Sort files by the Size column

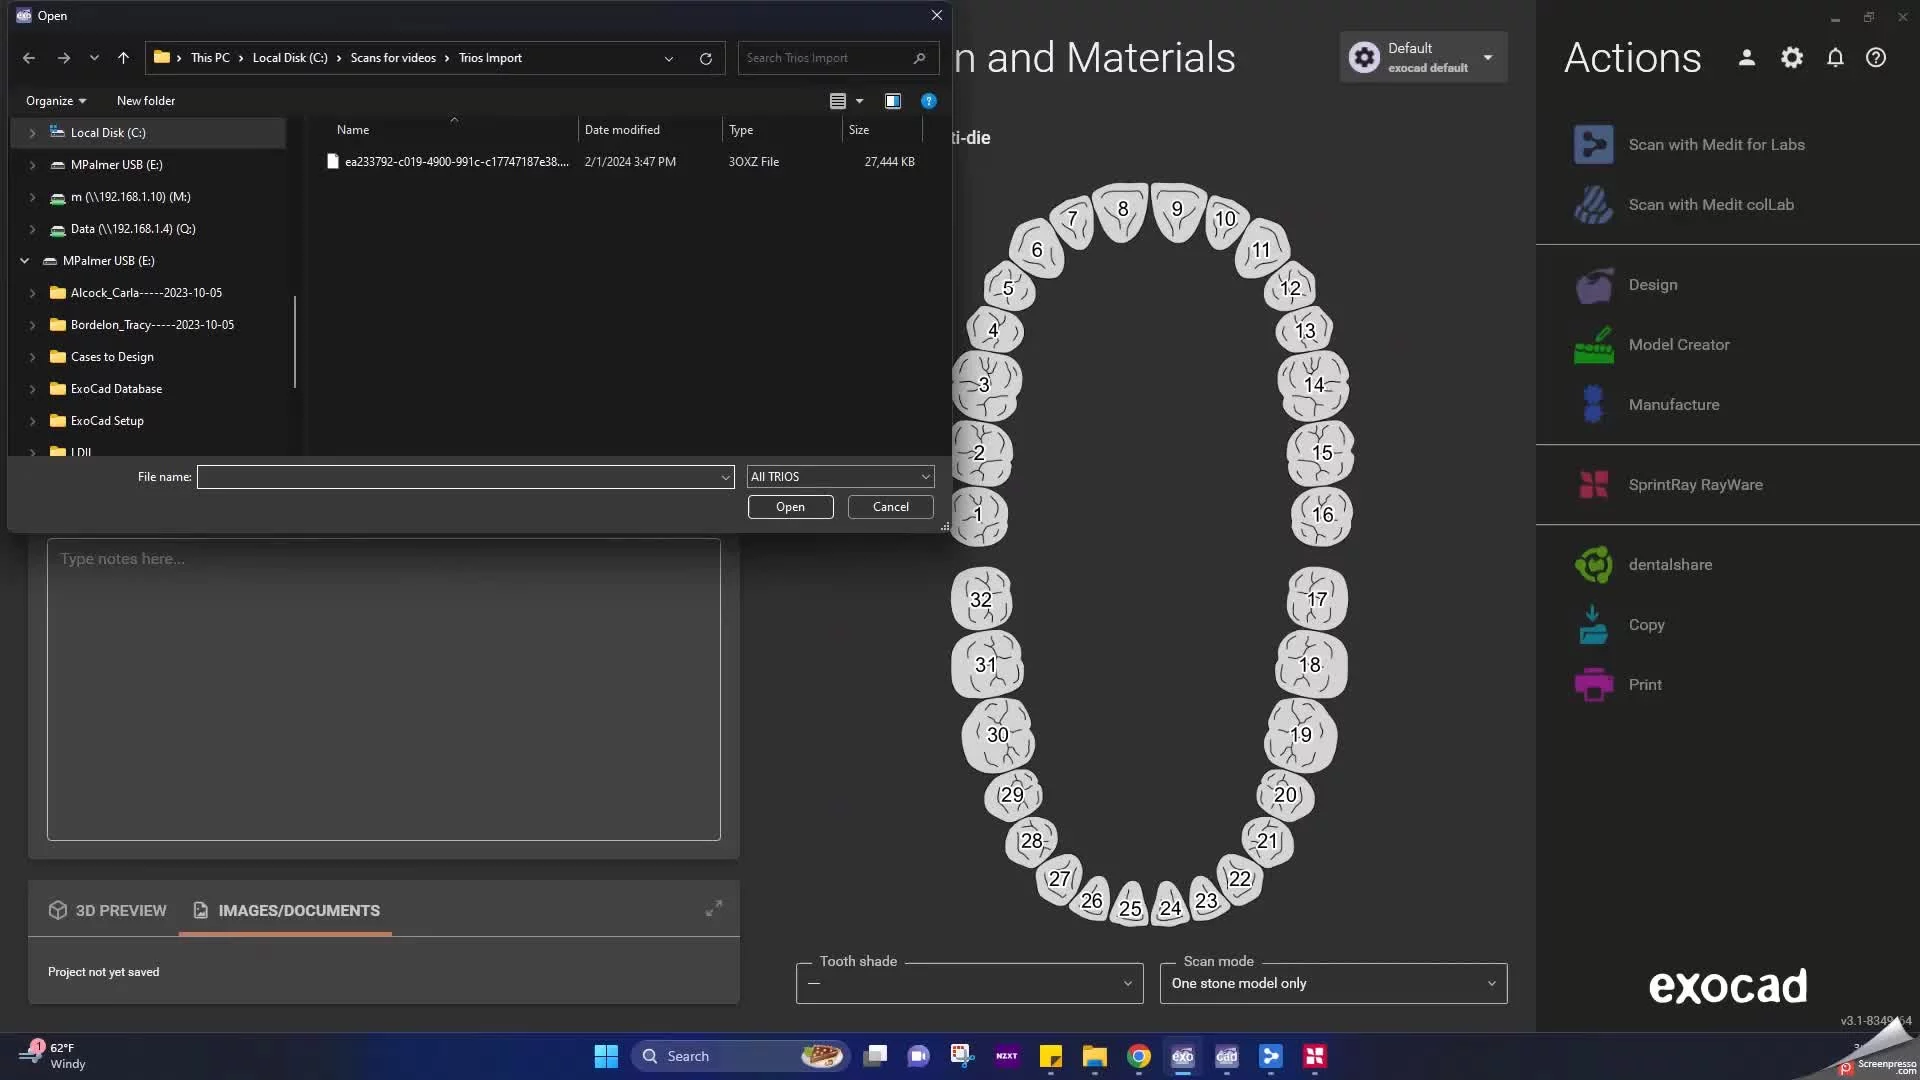(859, 130)
